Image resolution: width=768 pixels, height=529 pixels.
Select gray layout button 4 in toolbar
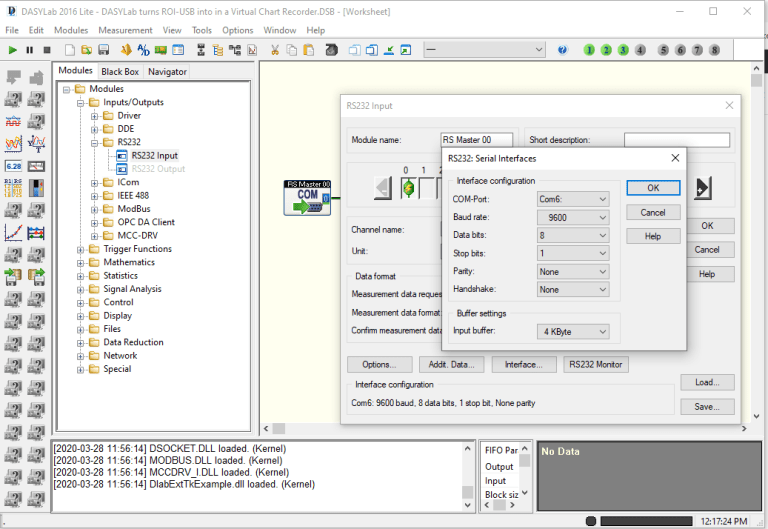pos(640,50)
